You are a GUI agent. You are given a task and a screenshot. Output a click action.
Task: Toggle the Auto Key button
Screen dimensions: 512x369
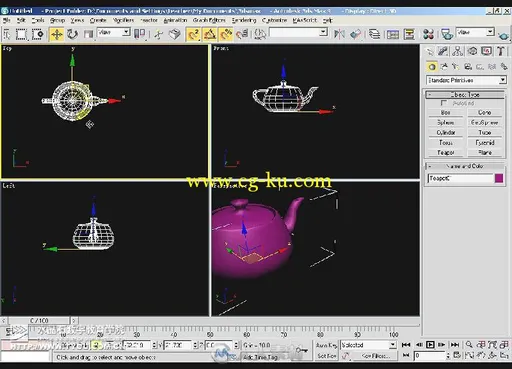[x=326, y=345]
